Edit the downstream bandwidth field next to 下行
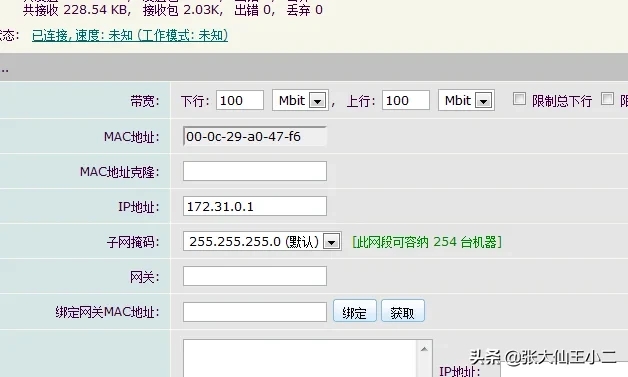This screenshot has height=377, width=628. (240, 100)
